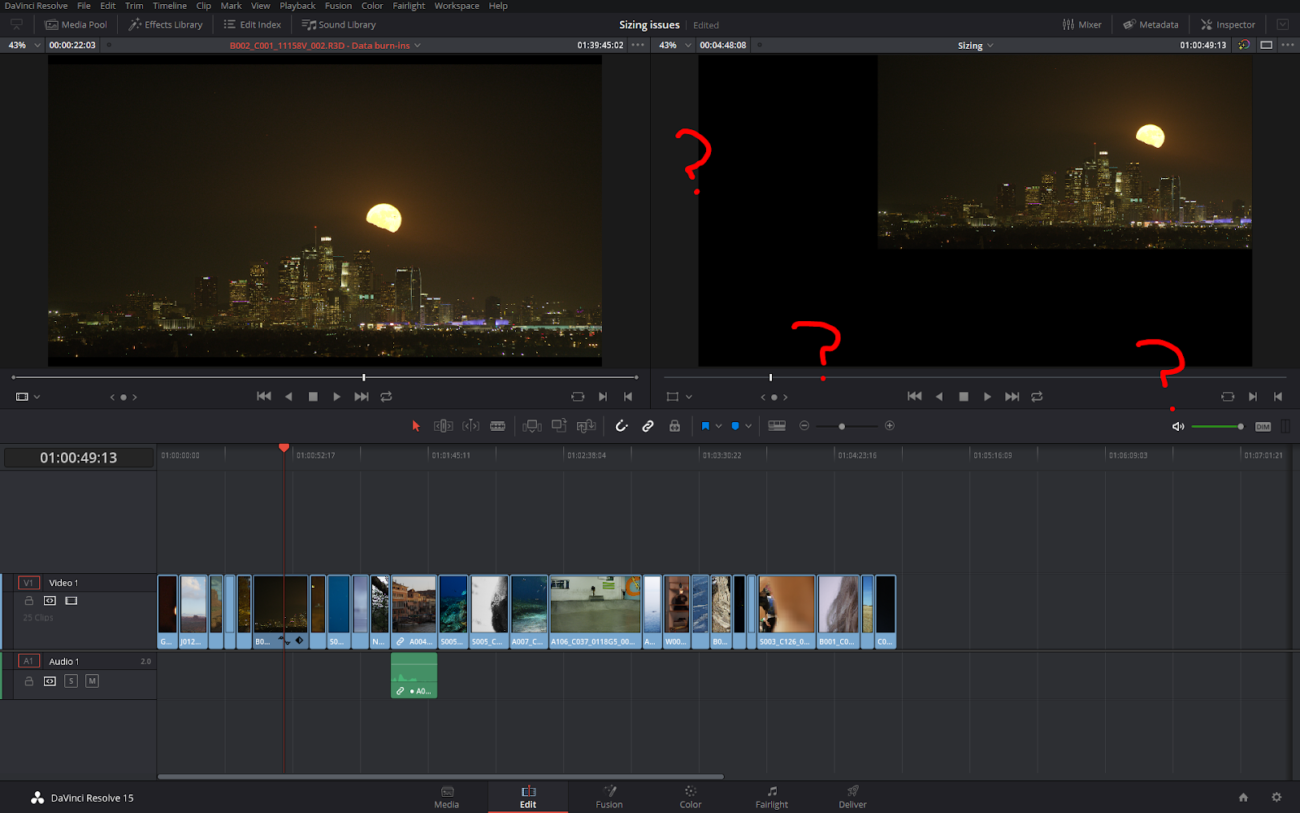The width and height of the screenshot is (1300, 813).
Task: Switch to the Fairlight page tab
Action: pos(771,797)
